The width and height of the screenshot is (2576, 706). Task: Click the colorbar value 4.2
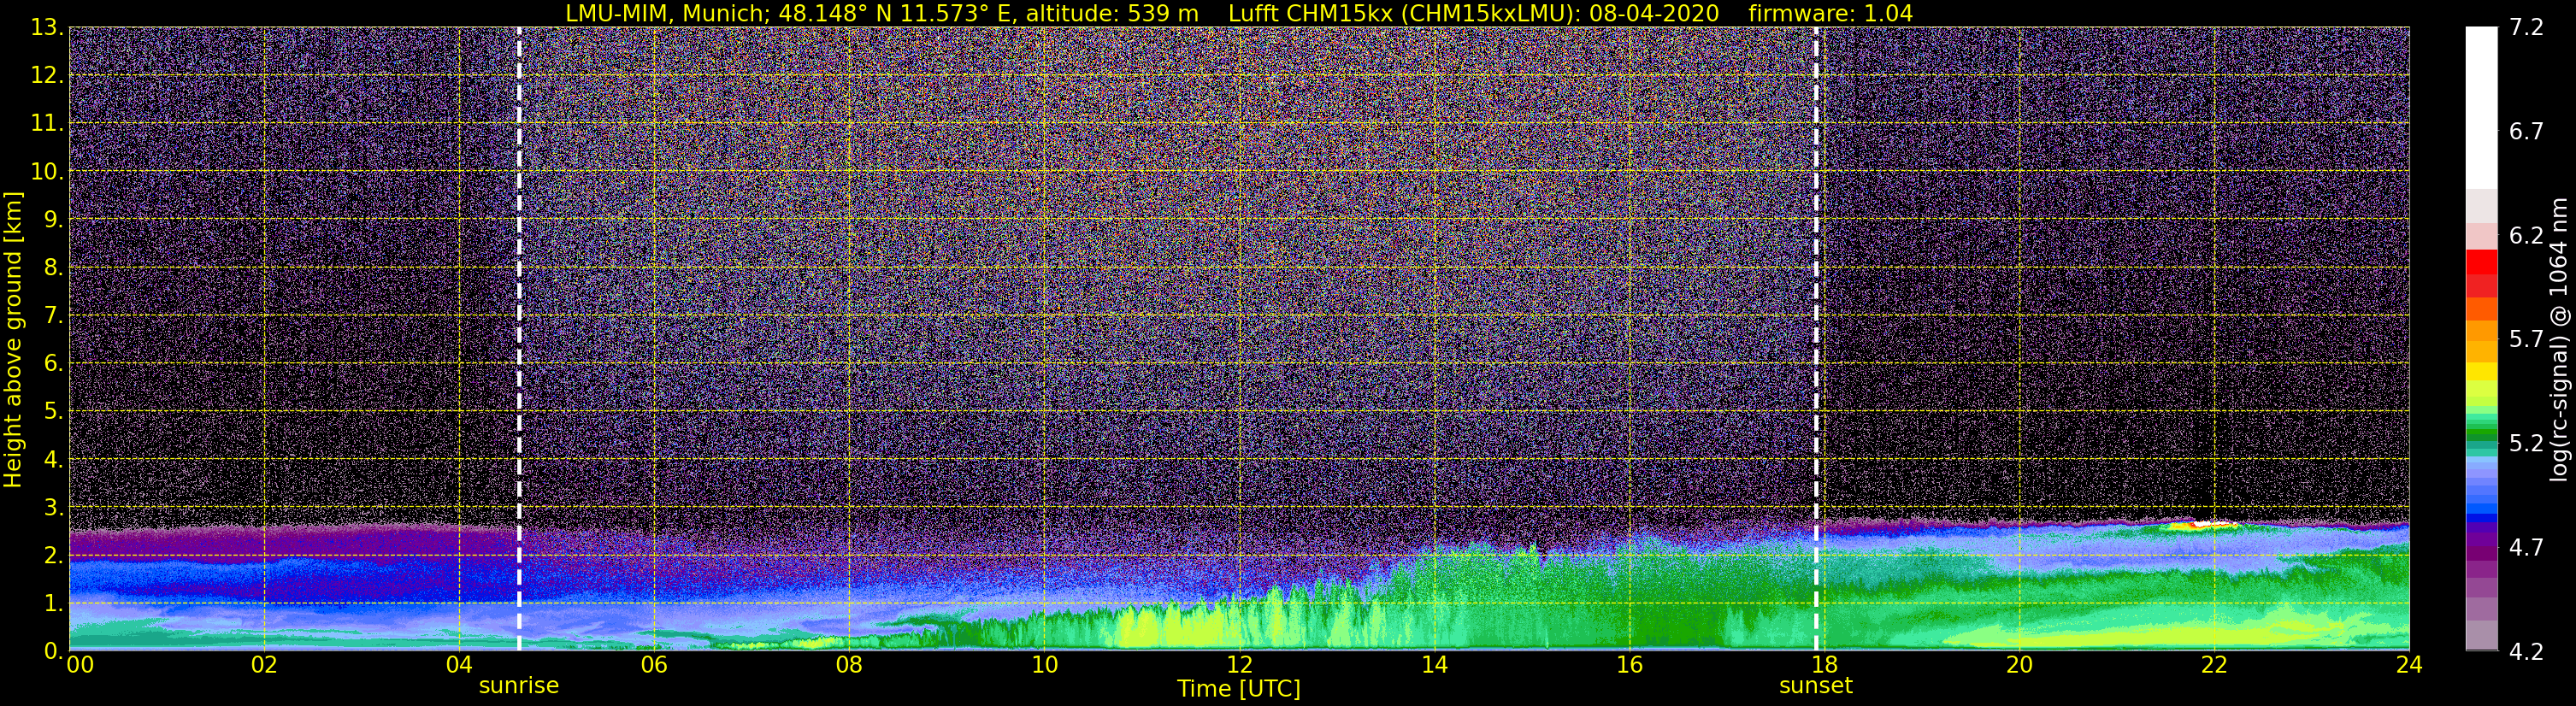click(2526, 651)
